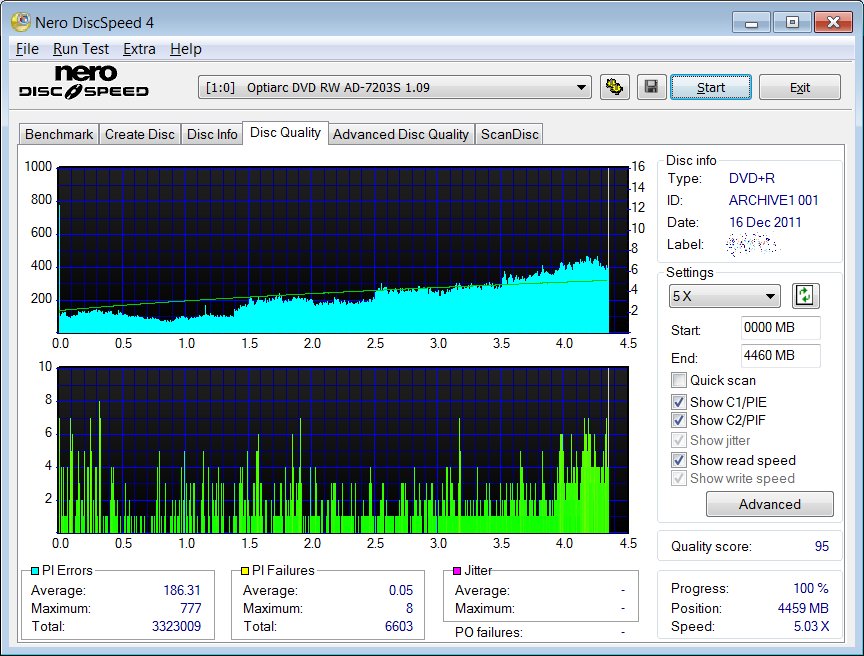The image size is (864, 656).
Task: Click the Exit button
Action: tap(800, 88)
